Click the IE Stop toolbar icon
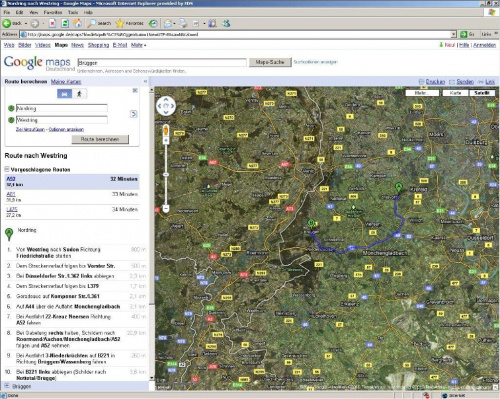 pyautogui.click(x=52, y=23)
